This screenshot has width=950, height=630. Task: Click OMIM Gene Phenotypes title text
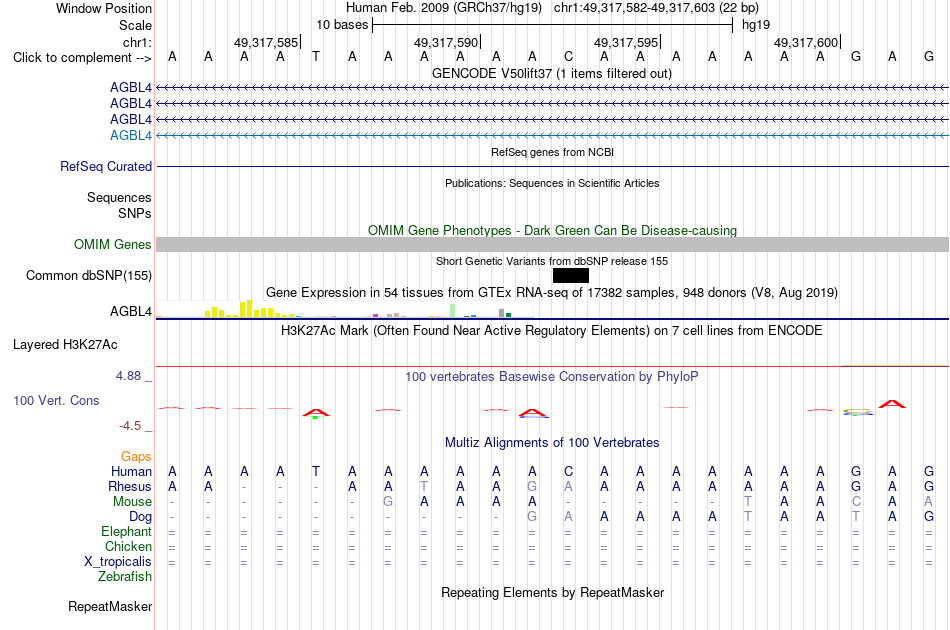[553, 231]
